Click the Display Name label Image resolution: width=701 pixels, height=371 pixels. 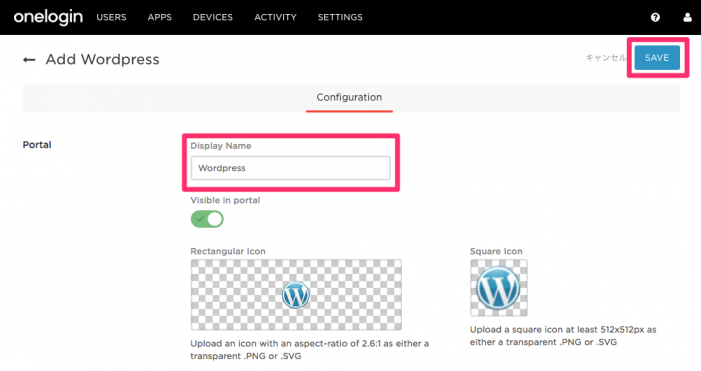221,146
